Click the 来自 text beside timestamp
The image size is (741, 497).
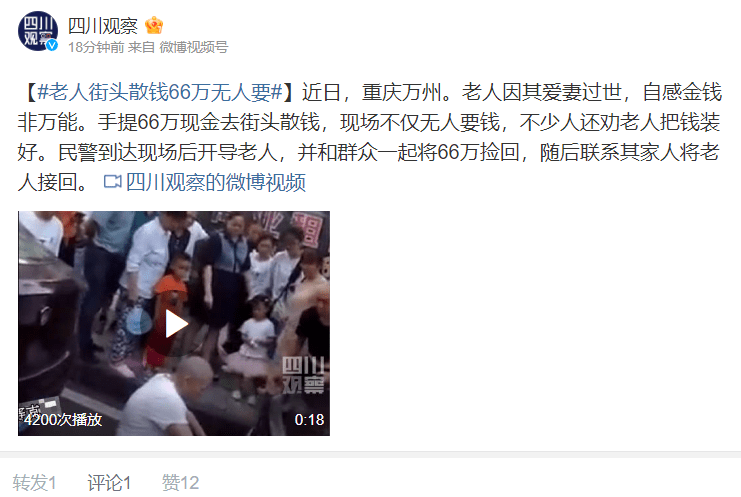click(x=141, y=47)
